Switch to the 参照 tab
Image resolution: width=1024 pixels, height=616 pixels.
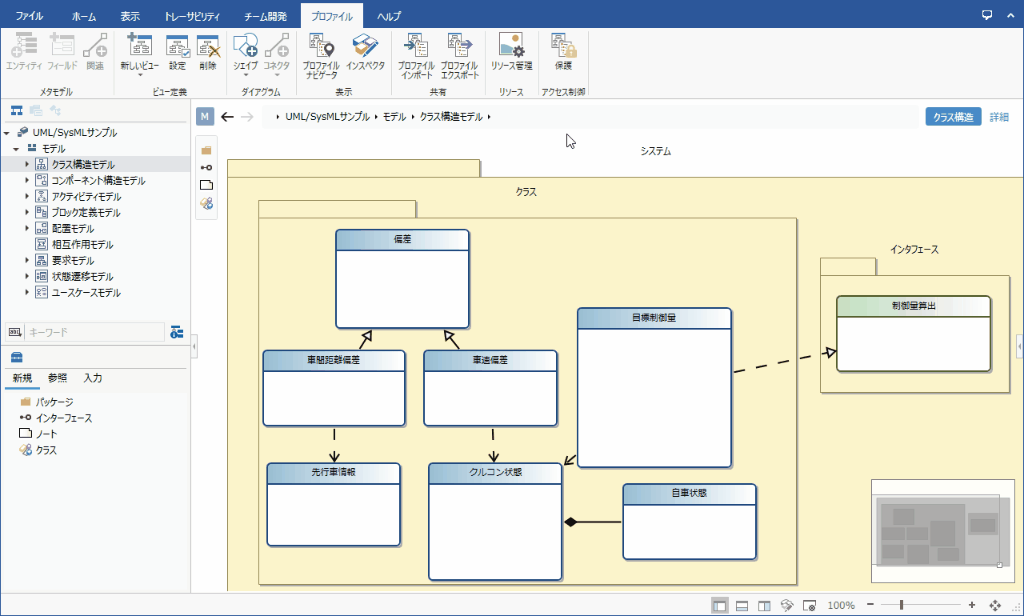point(58,379)
